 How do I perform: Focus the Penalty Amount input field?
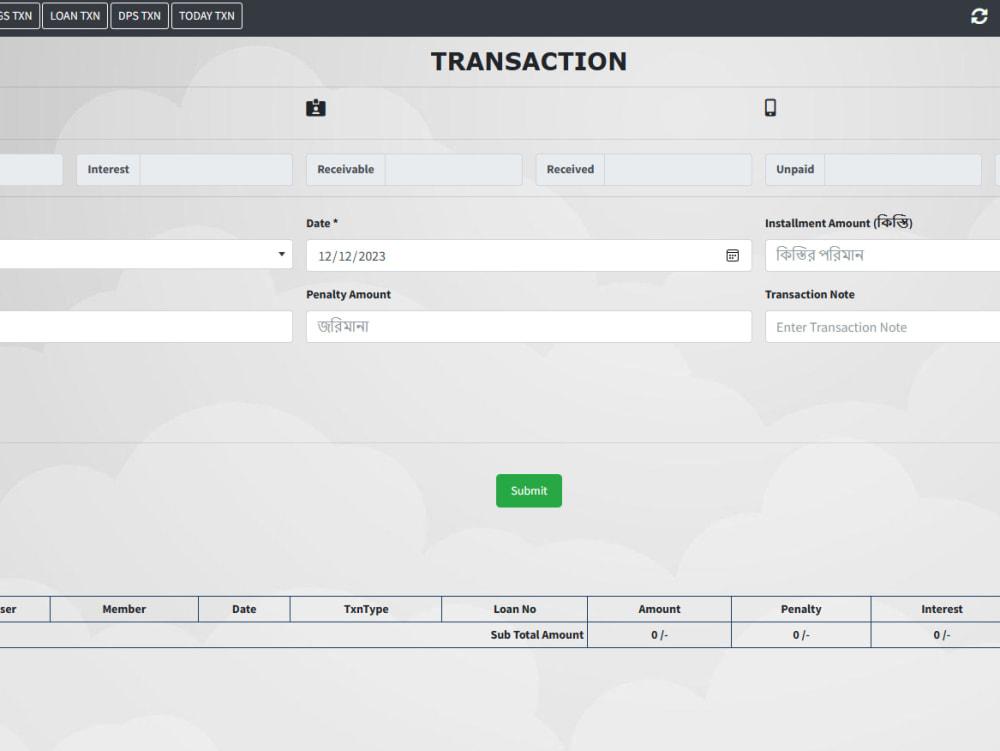tap(529, 326)
